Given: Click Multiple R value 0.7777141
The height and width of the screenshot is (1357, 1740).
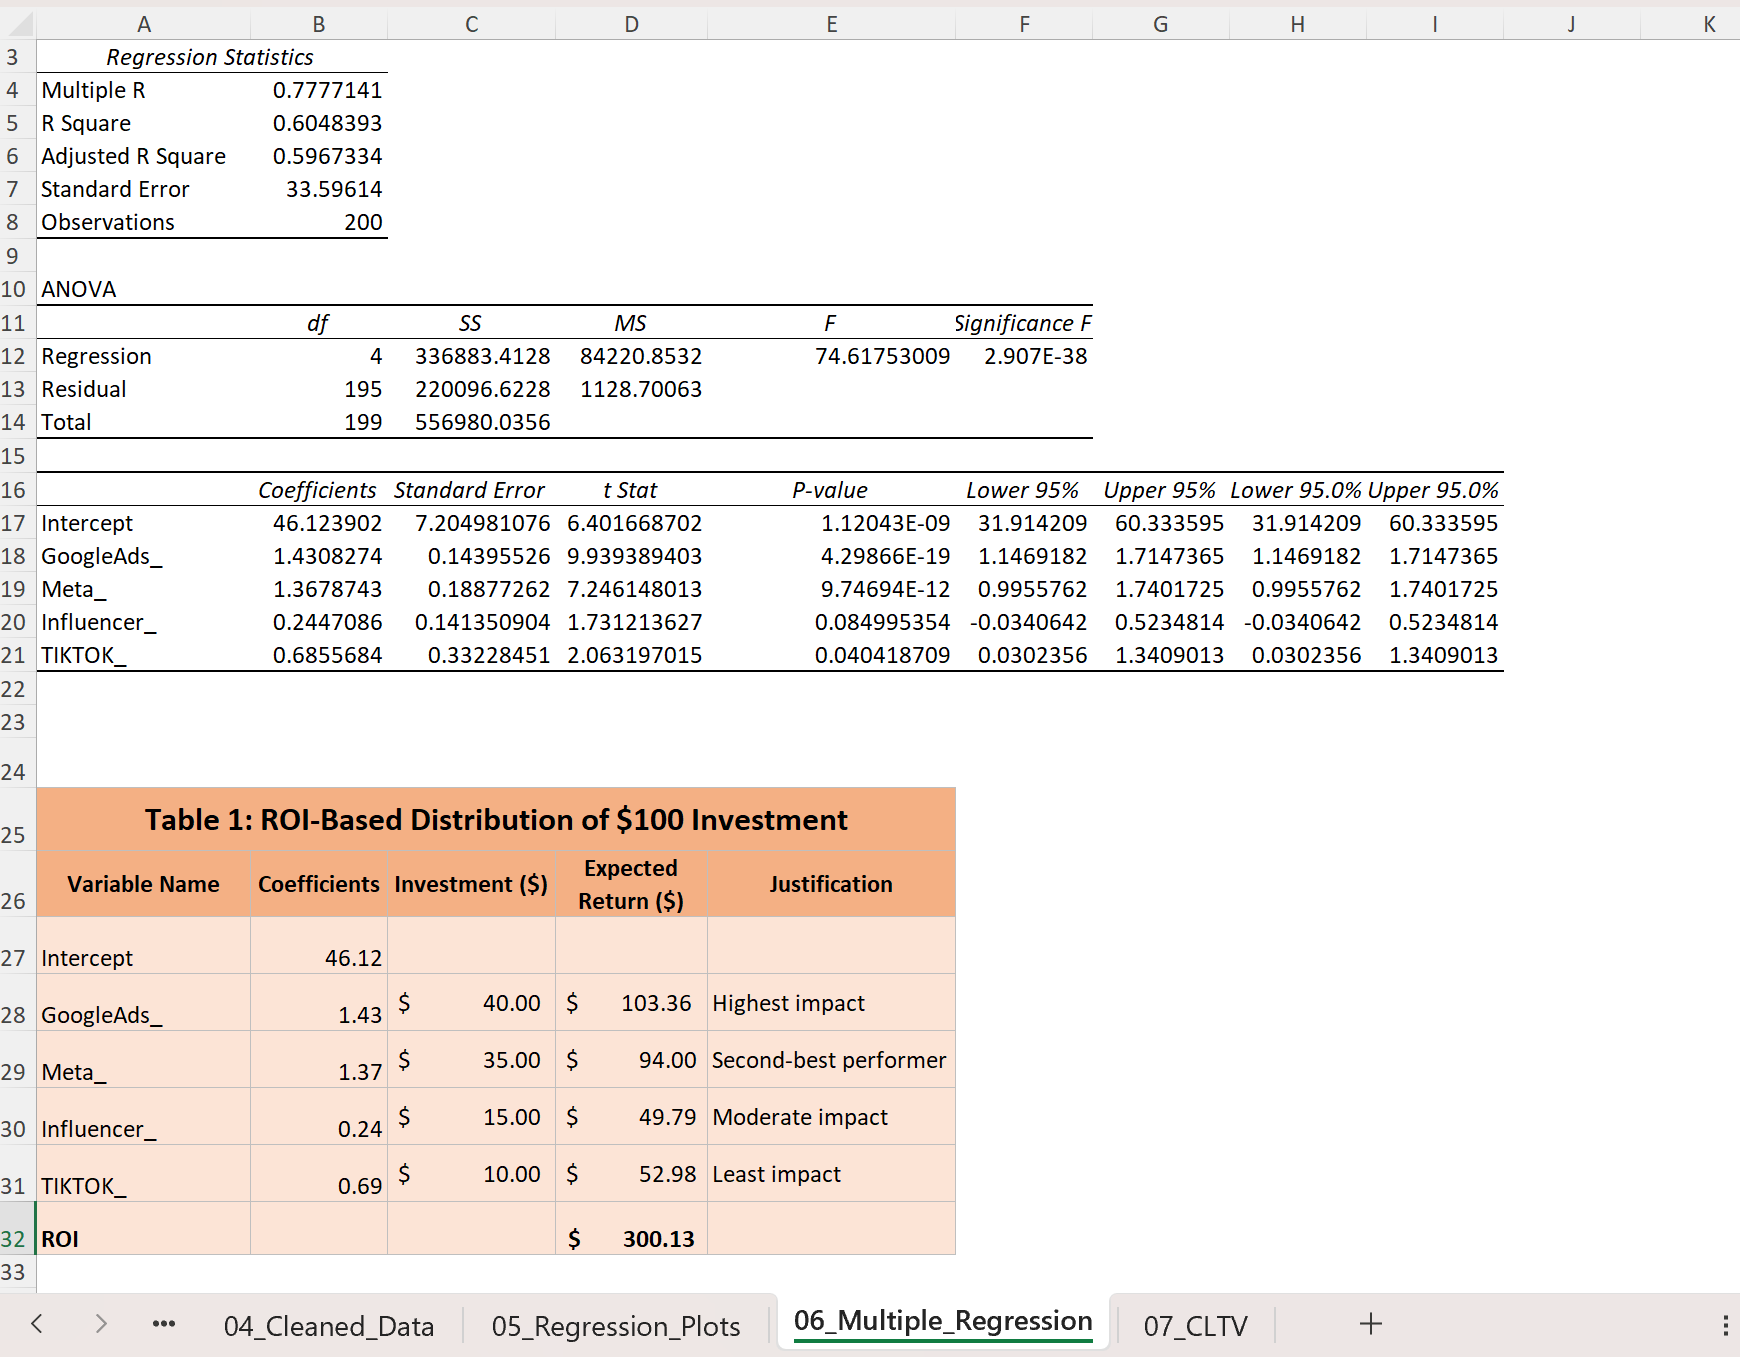Looking at the screenshot, I should point(319,90).
